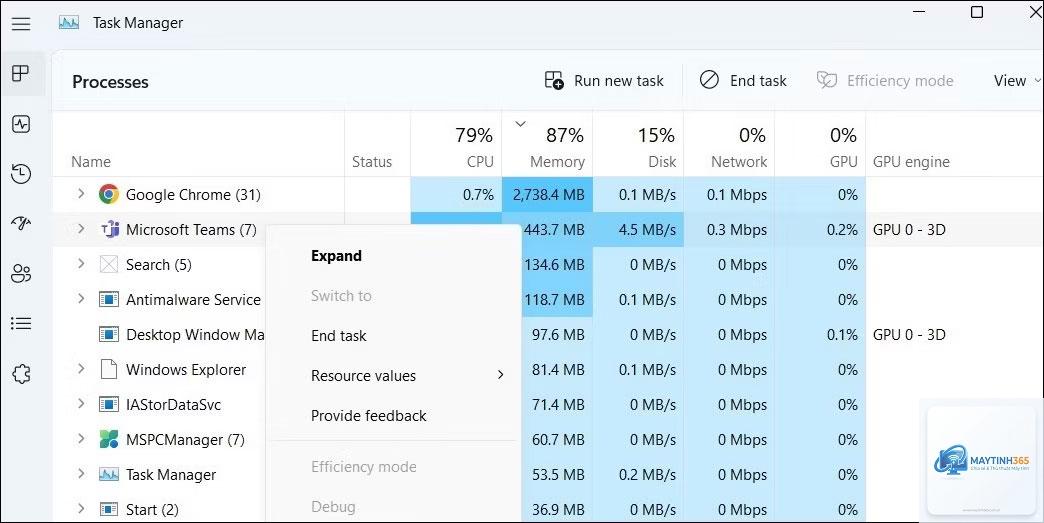Click the Google Chrome process icon
This screenshot has width=1044, height=523.
coord(109,194)
